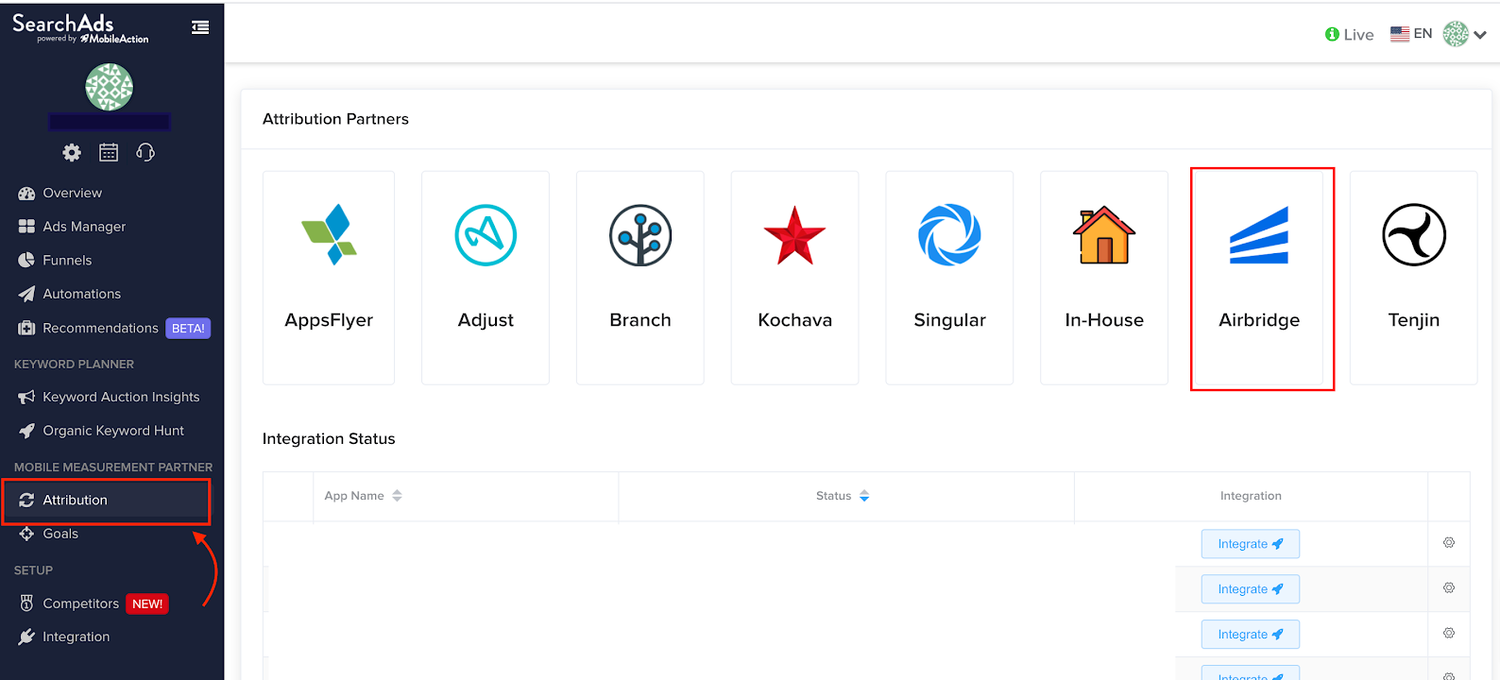Change language with EN flag selector
This screenshot has height=680, width=1500.
point(1411,34)
